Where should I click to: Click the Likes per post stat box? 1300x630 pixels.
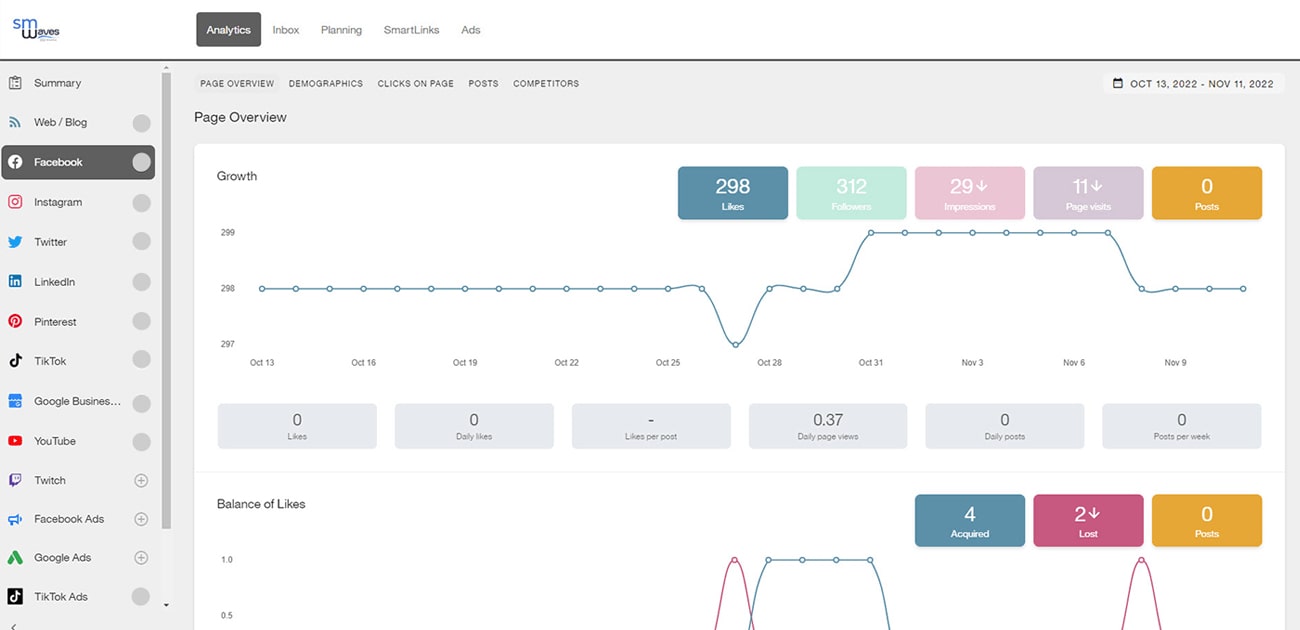[651, 426]
